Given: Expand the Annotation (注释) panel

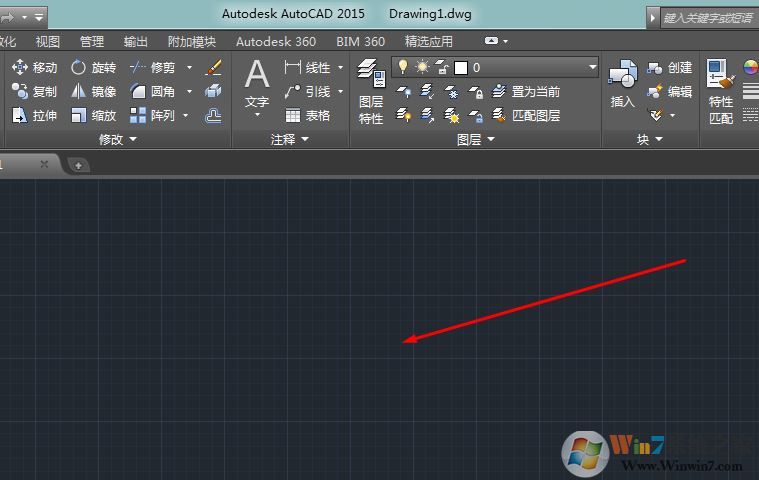Looking at the screenshot, I should 289,139.
